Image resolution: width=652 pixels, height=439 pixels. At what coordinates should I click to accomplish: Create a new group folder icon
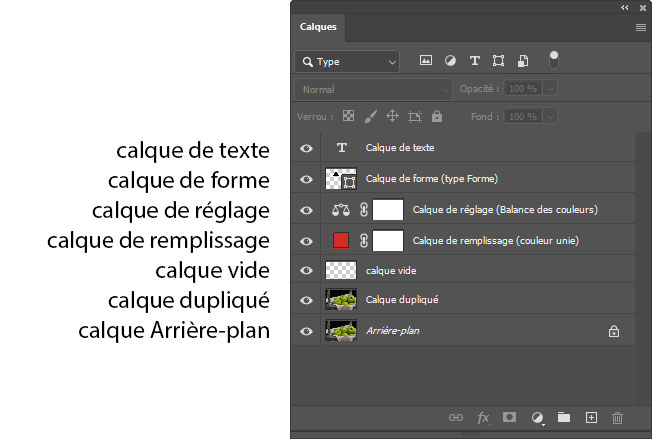pyautogui.click(x=564, y=417)
